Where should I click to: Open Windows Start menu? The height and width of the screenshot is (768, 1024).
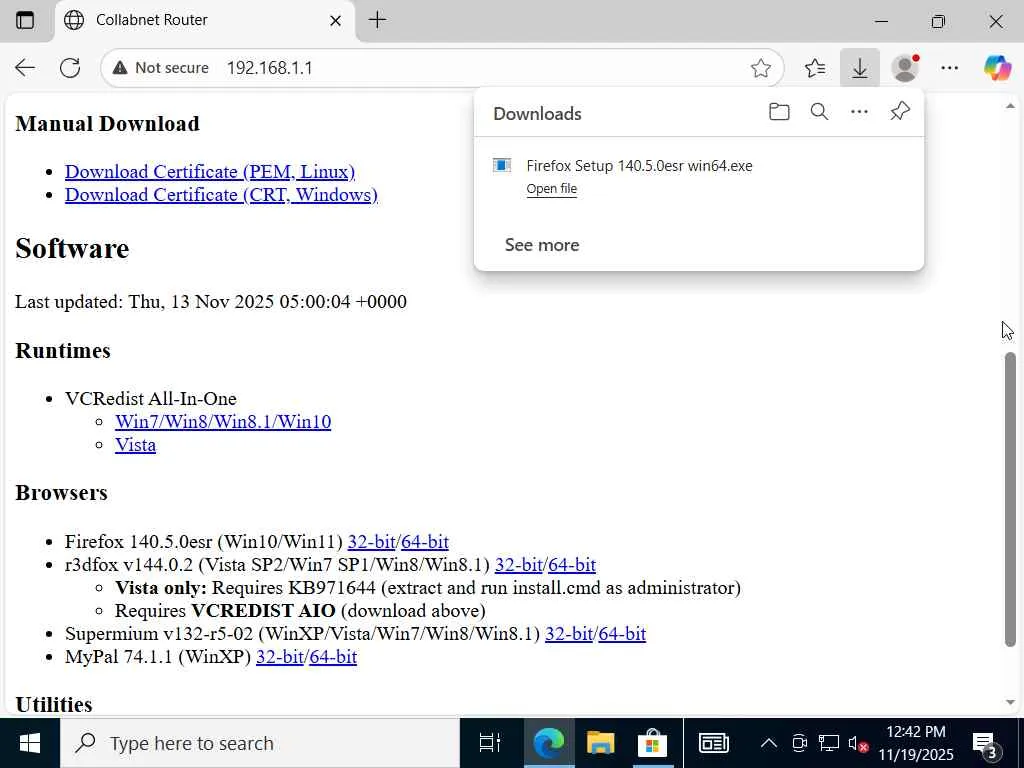pyautogui.click(x=30, y=743)
